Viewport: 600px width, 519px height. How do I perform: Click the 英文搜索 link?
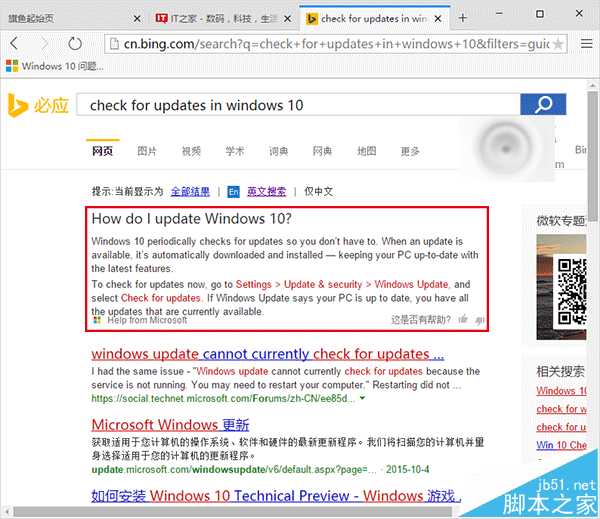tap(266, 191)
